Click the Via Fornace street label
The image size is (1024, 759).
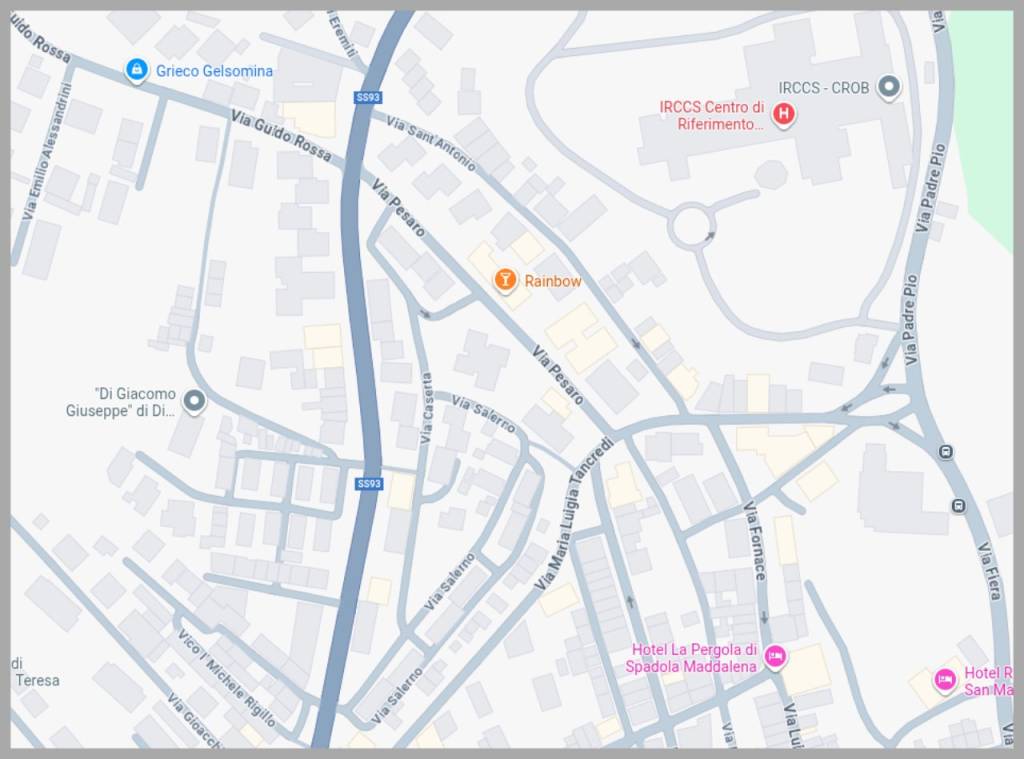754,541
